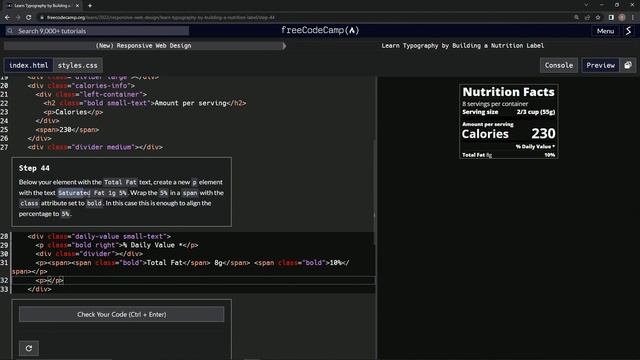This screenshot has width=640, height=360.
Task: Open preview in new window icon
Action: (x=628, y=65)
